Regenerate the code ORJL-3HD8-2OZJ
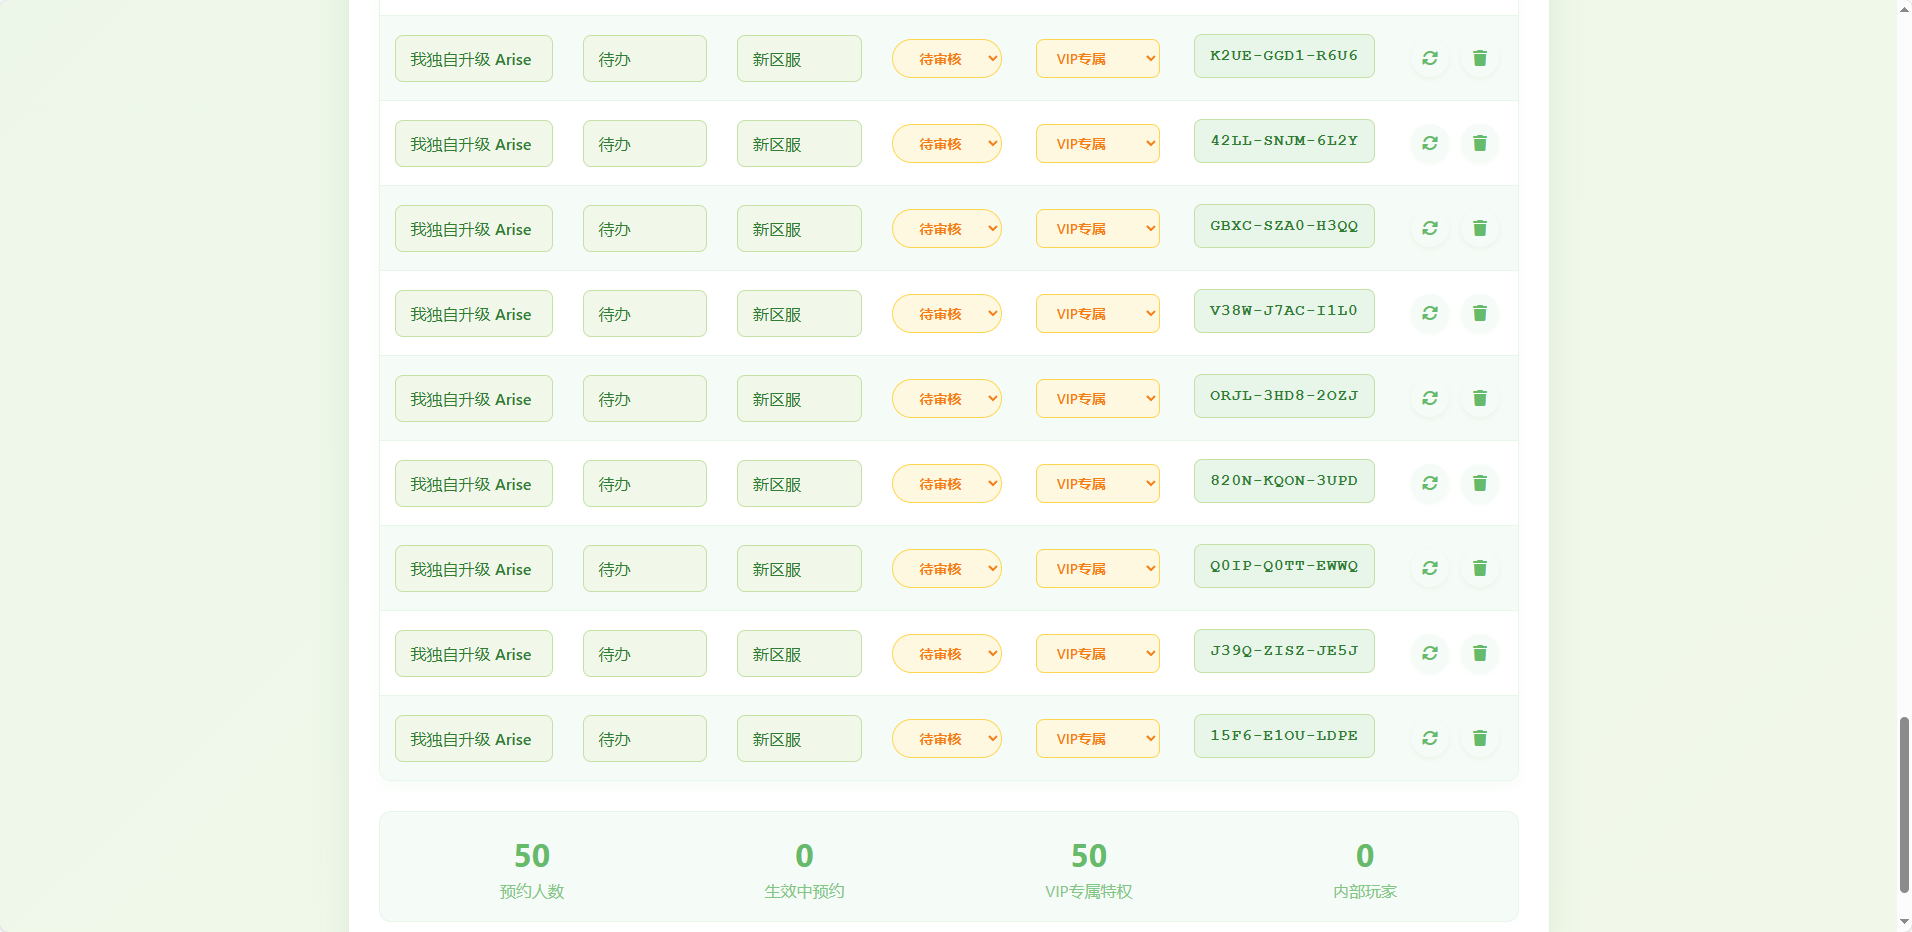 click(1430, 398)
